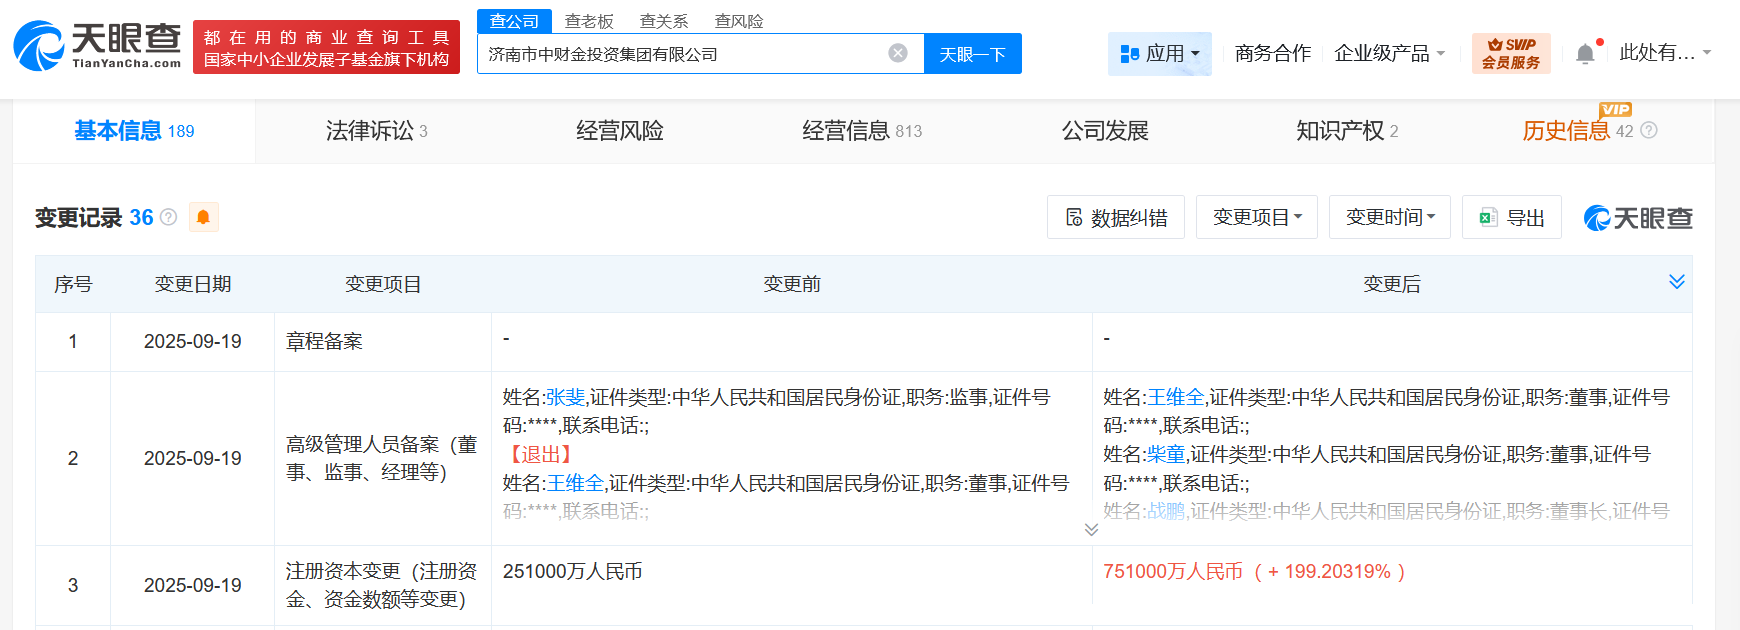The width and height of the screenshot is (1740, 630).
Task: Expand all rows with double chevron
Action: [1676, 282]
